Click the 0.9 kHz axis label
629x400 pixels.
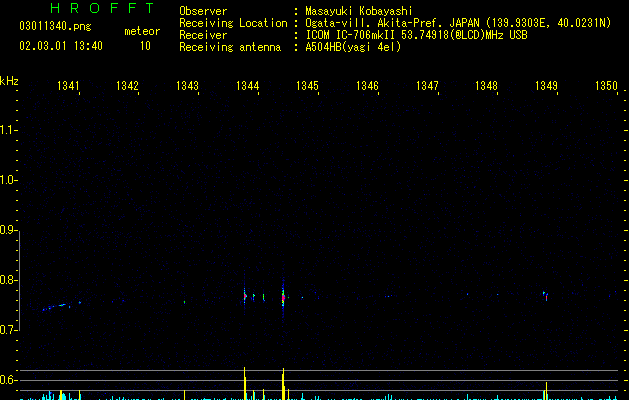pyautogui.click(x=8, y=230)
